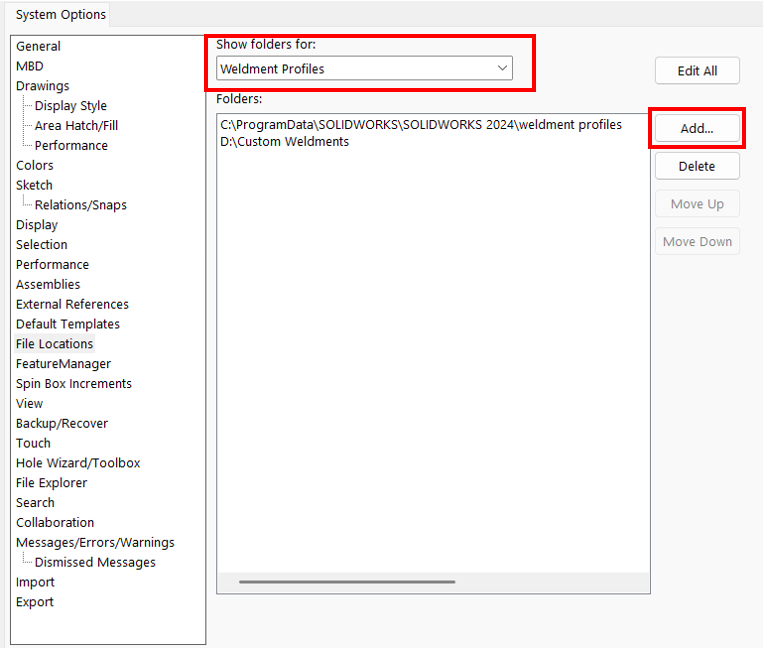Select the SOLIDWORKS 2024 weldment profiles path

coord(420,125)
